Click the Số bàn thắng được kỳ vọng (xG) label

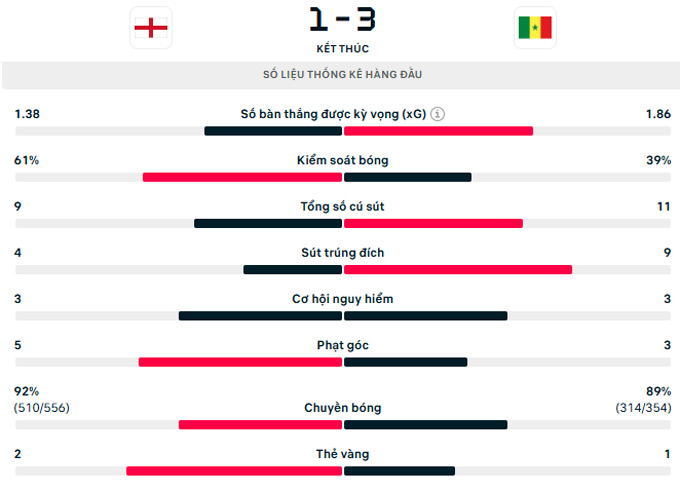tap(333, 114)
